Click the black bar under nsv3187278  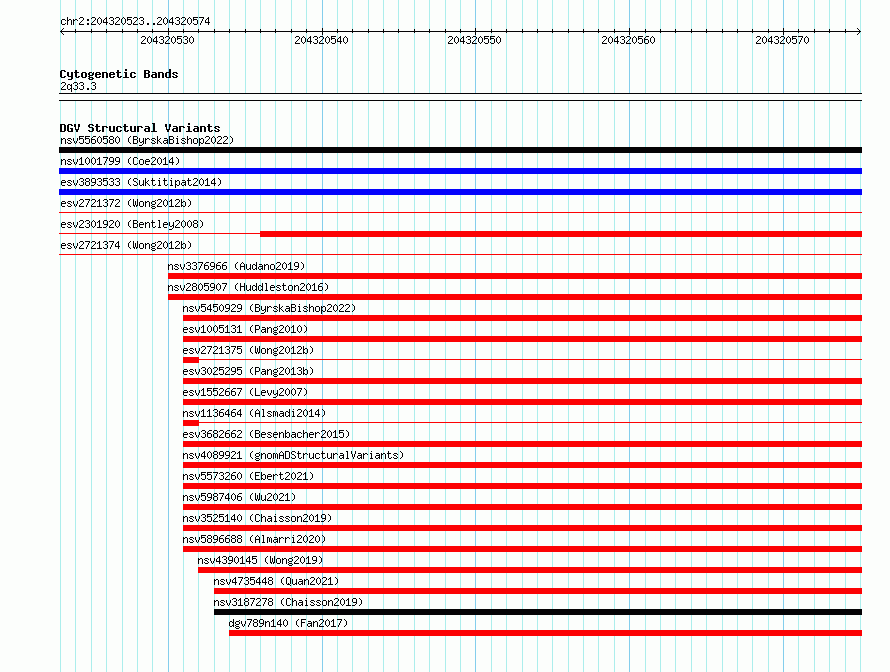pyautogui.click(x=538, y=612)
